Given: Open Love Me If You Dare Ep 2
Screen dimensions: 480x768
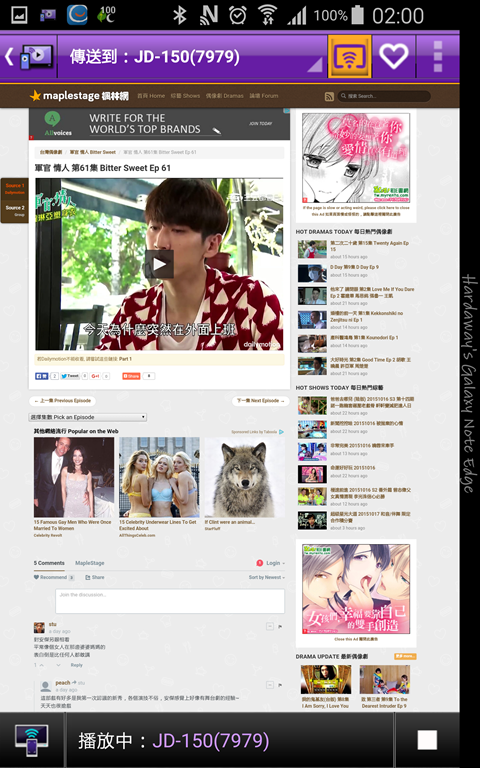Looking at the screenshot, I should pyautogui.click(x=372, y=292).
